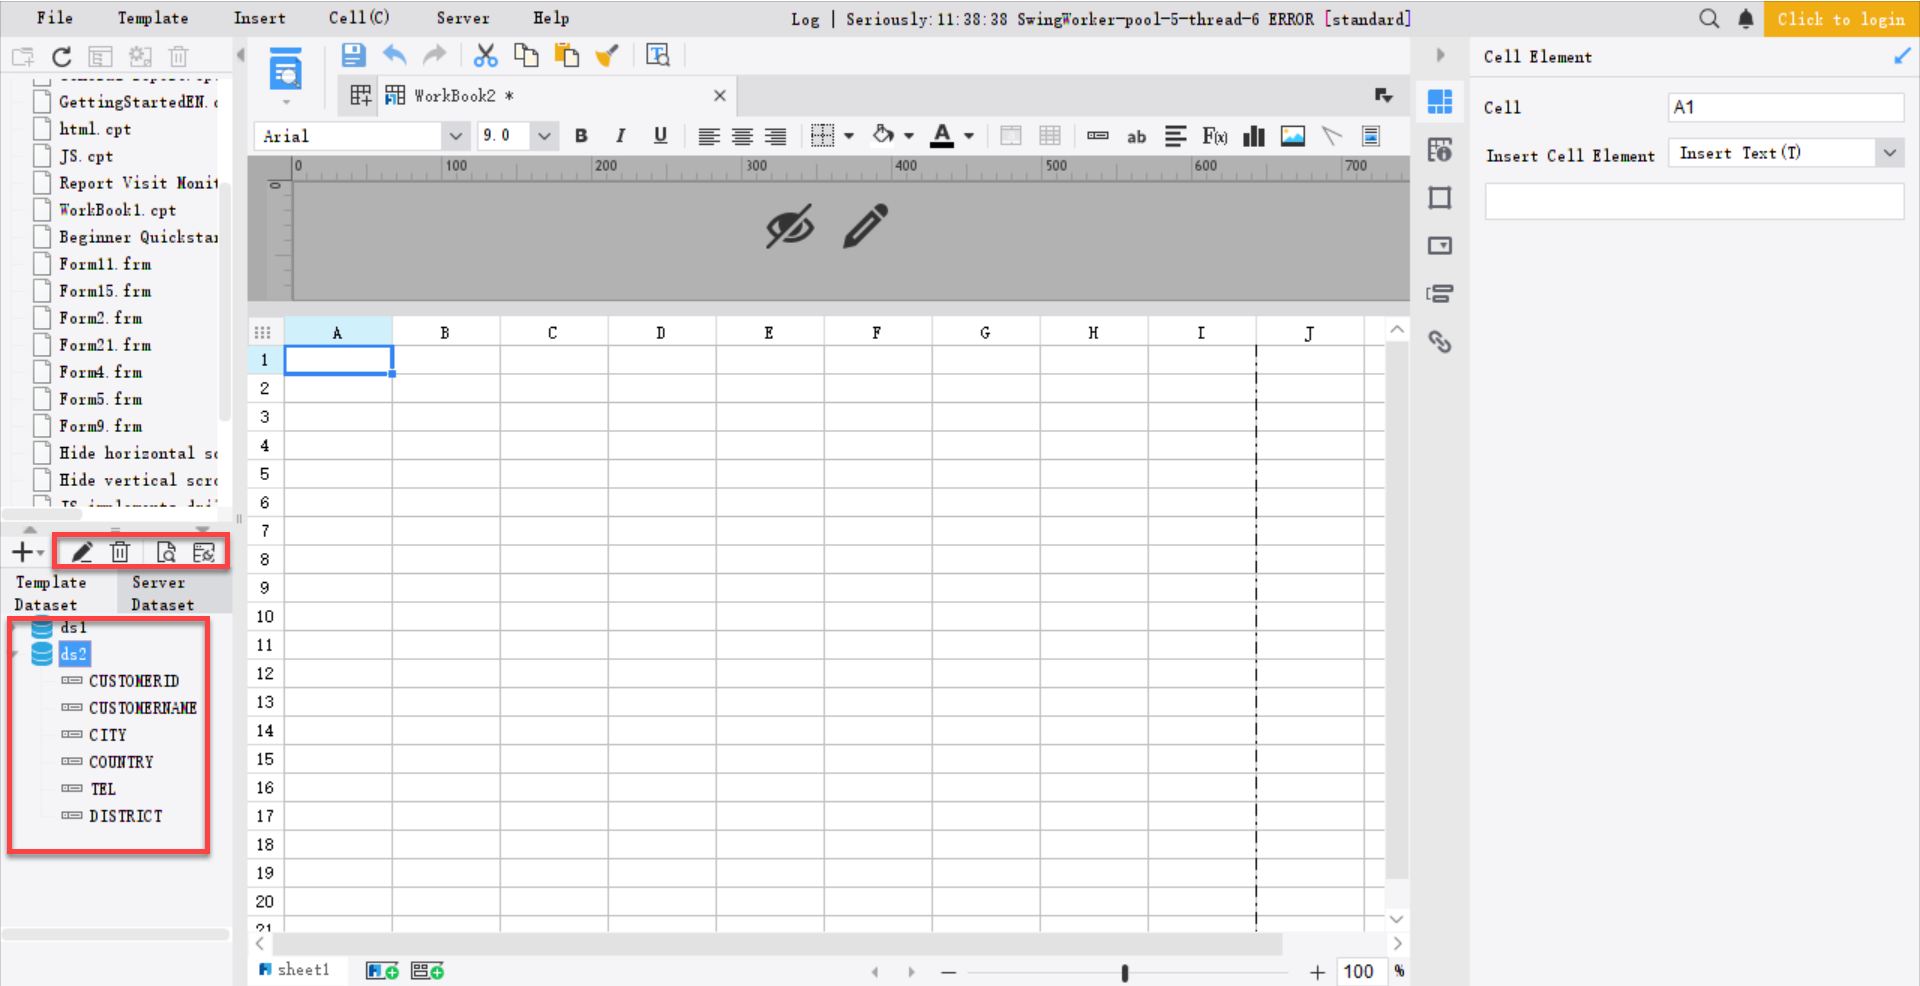Toggle the hide report header eye icon
This screenshot has height=986, width=1920.
[789, 226]
